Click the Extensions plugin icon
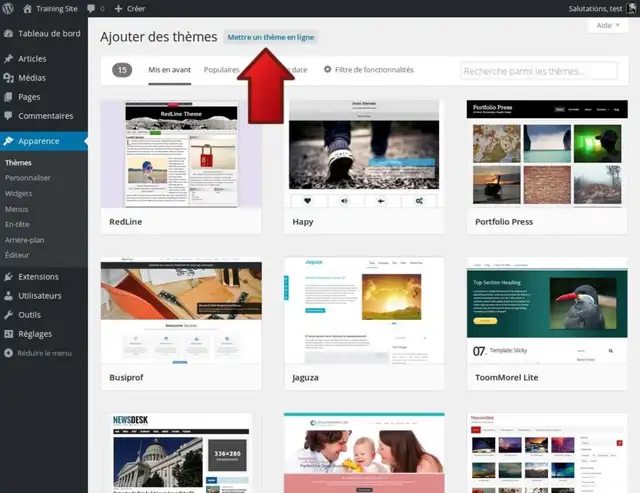Image resolution: width=640 pixels, height=493 pixels. pos(9,277)
